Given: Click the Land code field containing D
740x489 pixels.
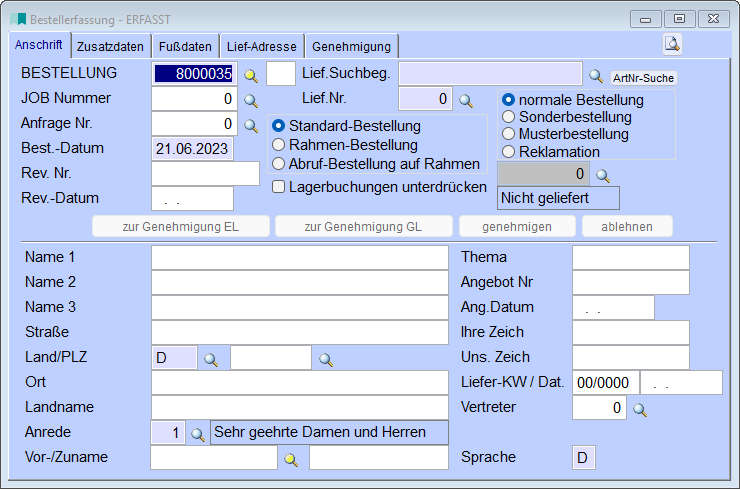Looking at the screenshot, I should (174, 358).
